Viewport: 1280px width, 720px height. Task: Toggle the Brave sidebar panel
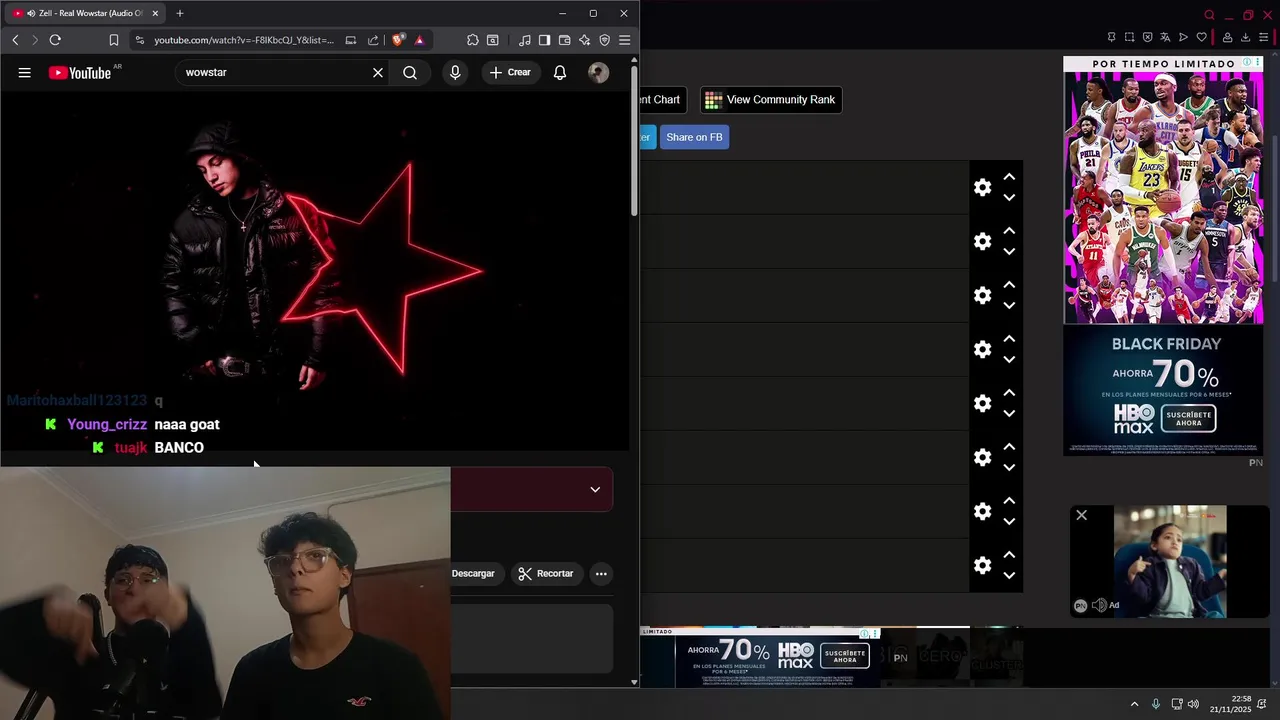click(544, 40)
